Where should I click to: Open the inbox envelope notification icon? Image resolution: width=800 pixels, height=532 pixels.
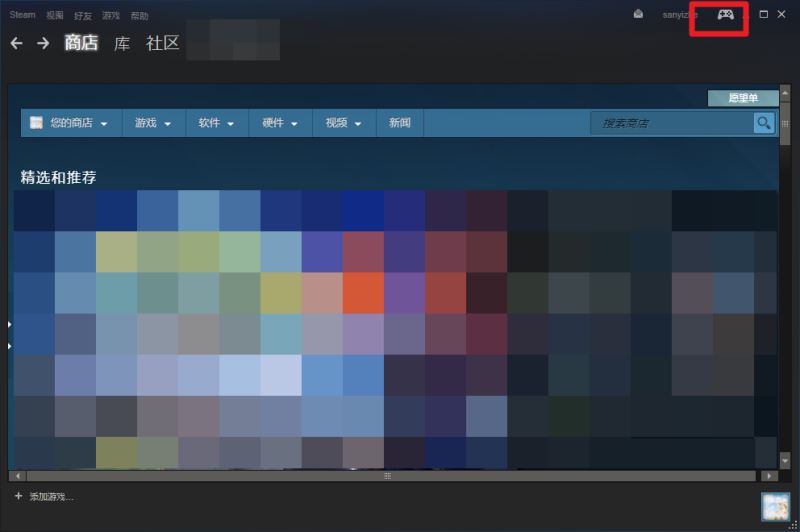click(x=638, y=14)
